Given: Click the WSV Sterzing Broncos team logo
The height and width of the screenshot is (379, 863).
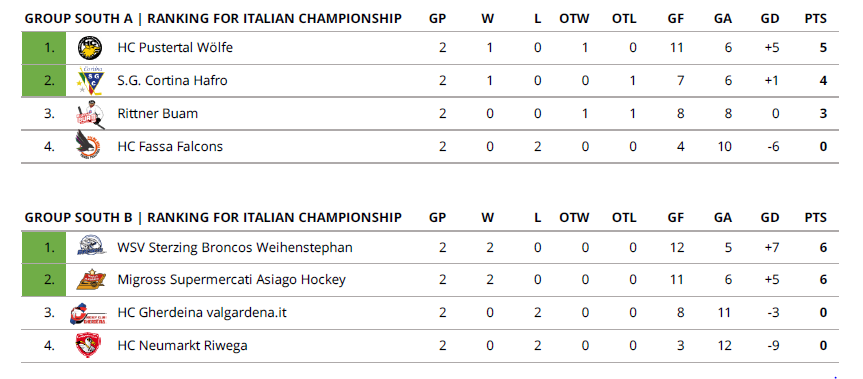Looking at the screenshot, I should (89, 247).
